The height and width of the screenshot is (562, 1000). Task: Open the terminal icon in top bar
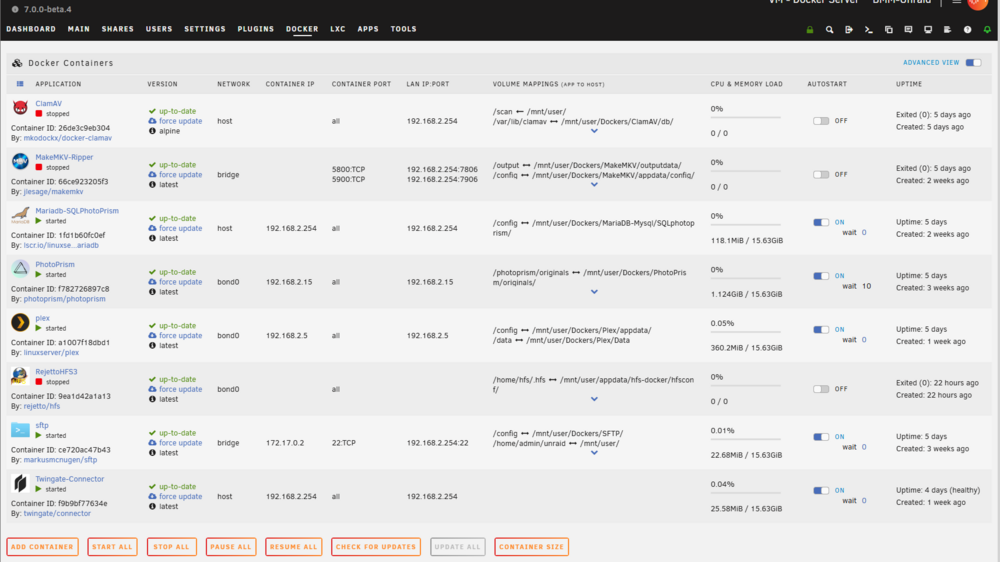coord(869,29)
